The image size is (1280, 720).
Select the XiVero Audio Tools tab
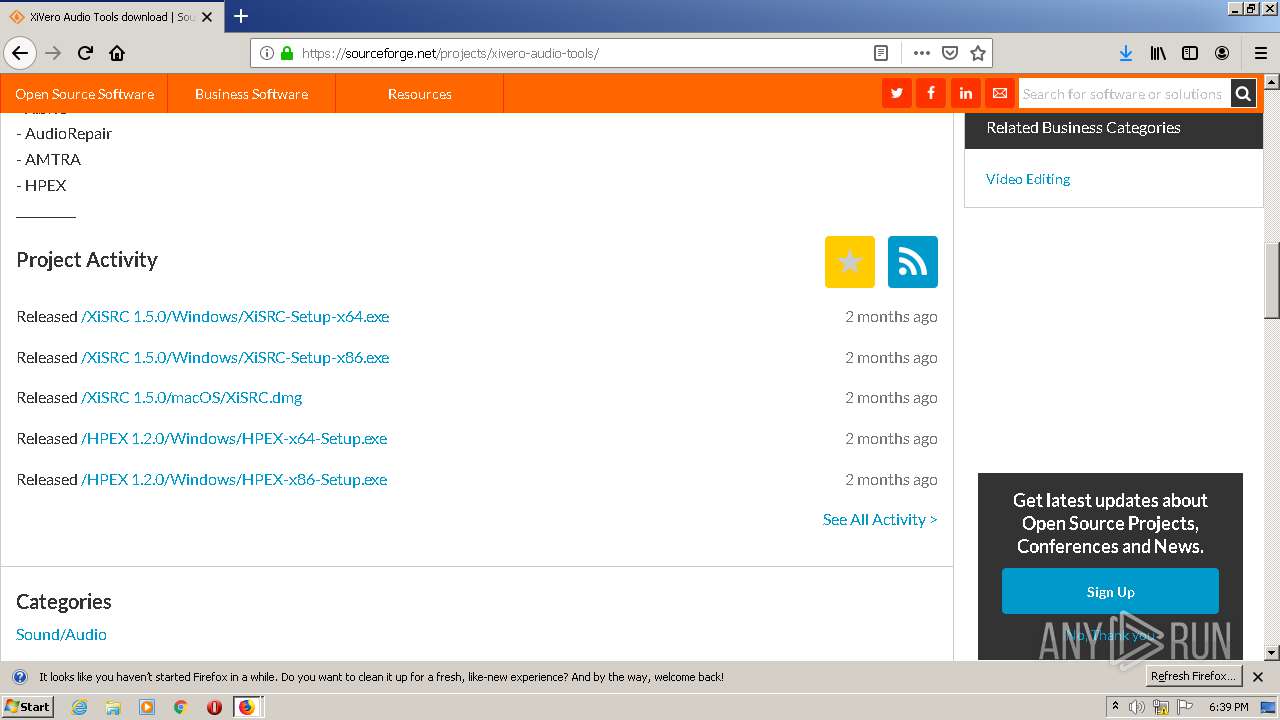(x=111, y=17)
